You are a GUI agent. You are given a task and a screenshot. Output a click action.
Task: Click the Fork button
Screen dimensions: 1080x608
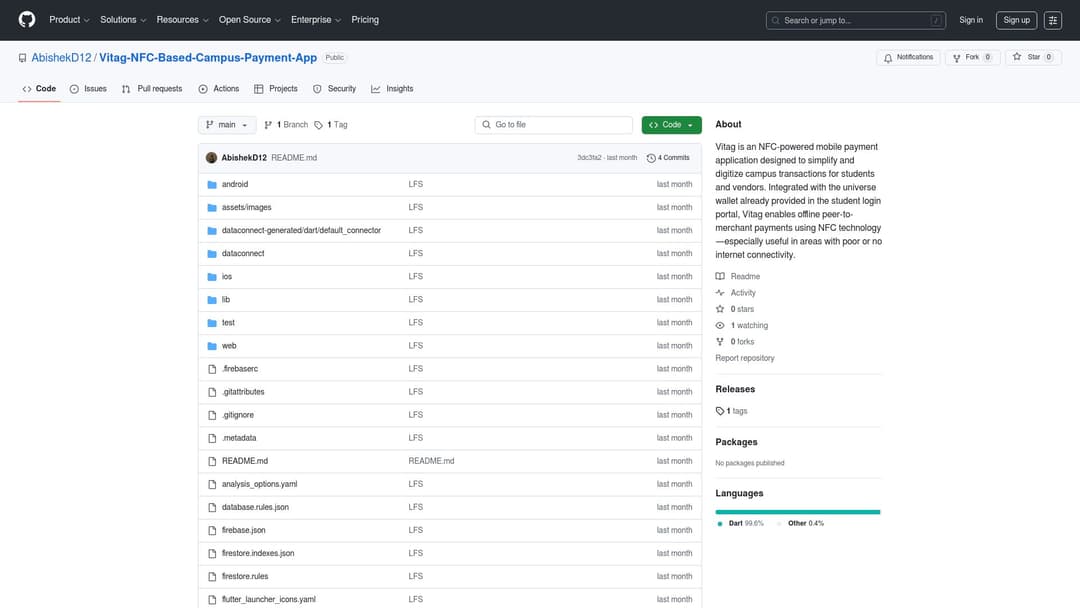(973, 58)
